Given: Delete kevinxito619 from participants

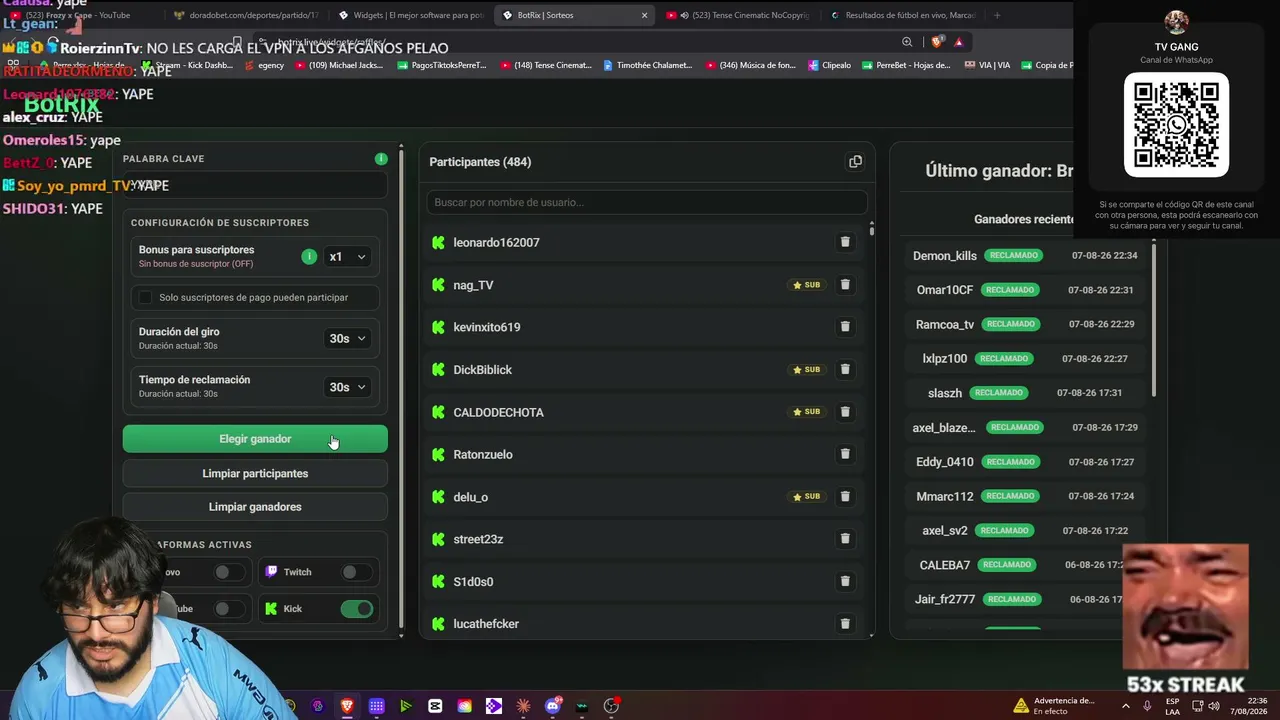Looking at the screenshot, I should click(x=845, y=327).
